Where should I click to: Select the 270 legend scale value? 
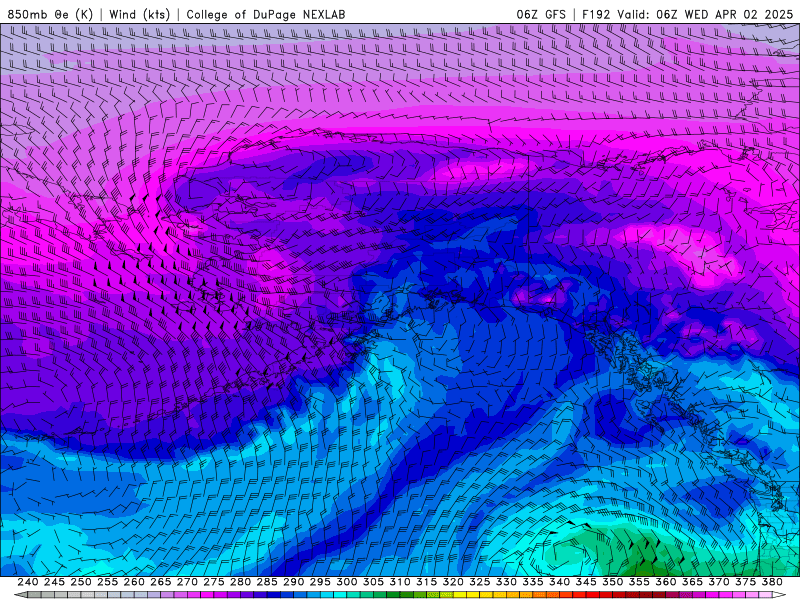pyautogui.click(x=187, y=582)
